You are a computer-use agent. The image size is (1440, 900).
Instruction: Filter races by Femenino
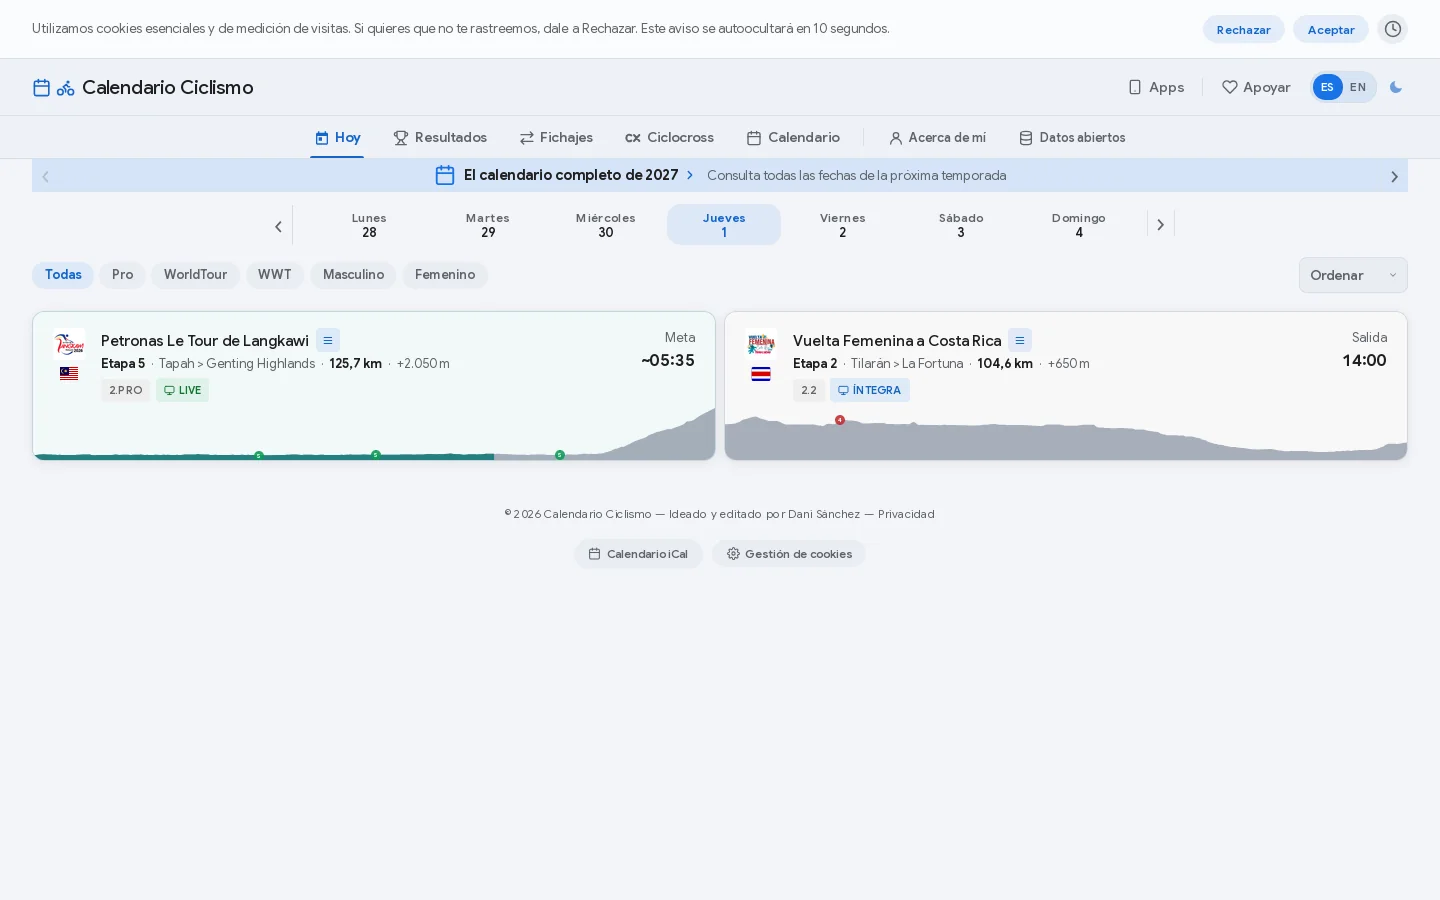click(x=445, y=275)
